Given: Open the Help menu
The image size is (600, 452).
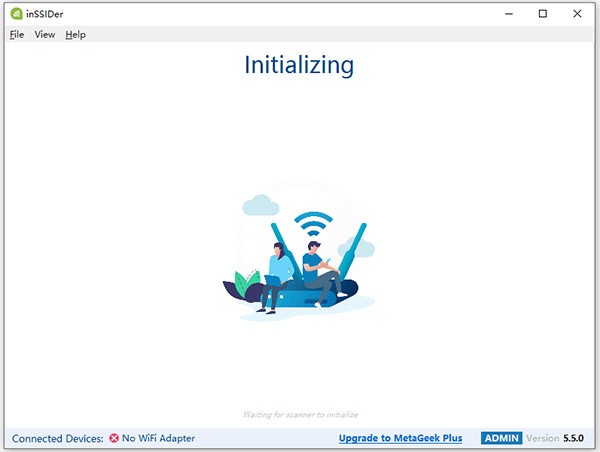Looking at the screenshot, I should (76, 34).
